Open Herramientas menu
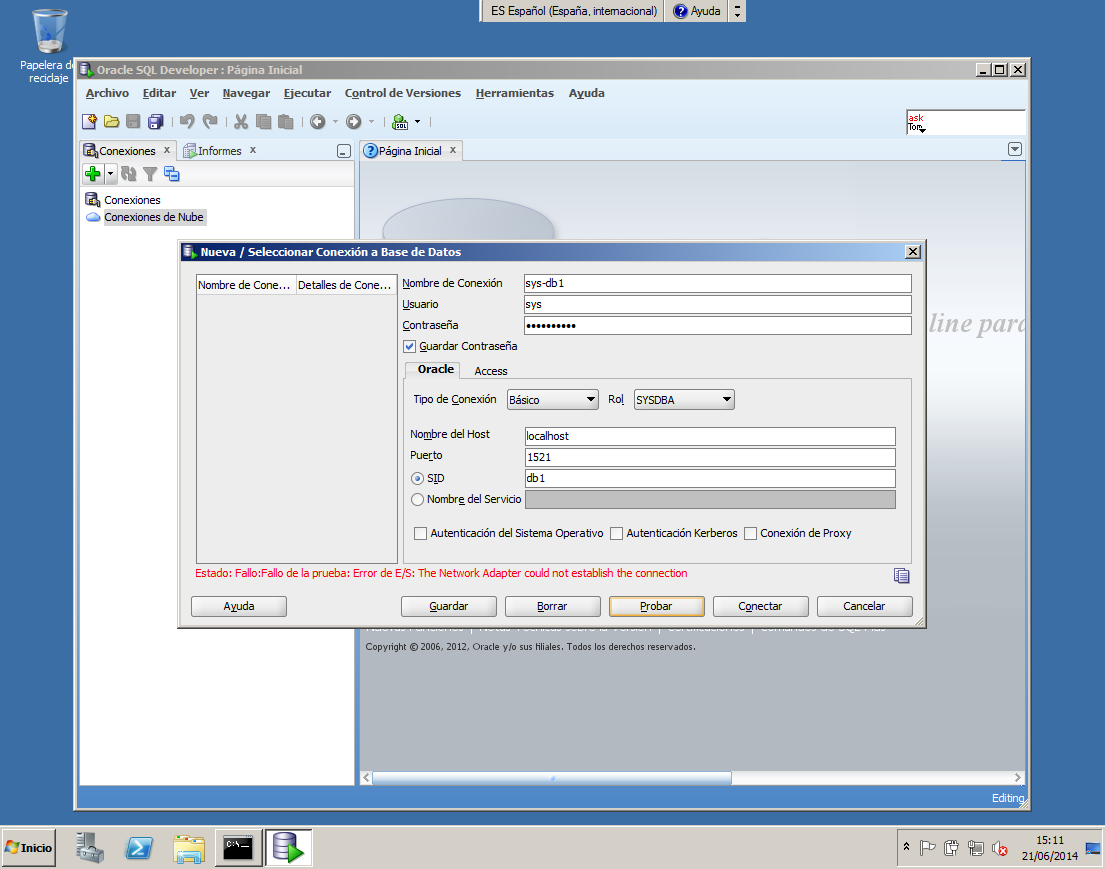This screenshot has width=1105, height=869. point(514,93)
